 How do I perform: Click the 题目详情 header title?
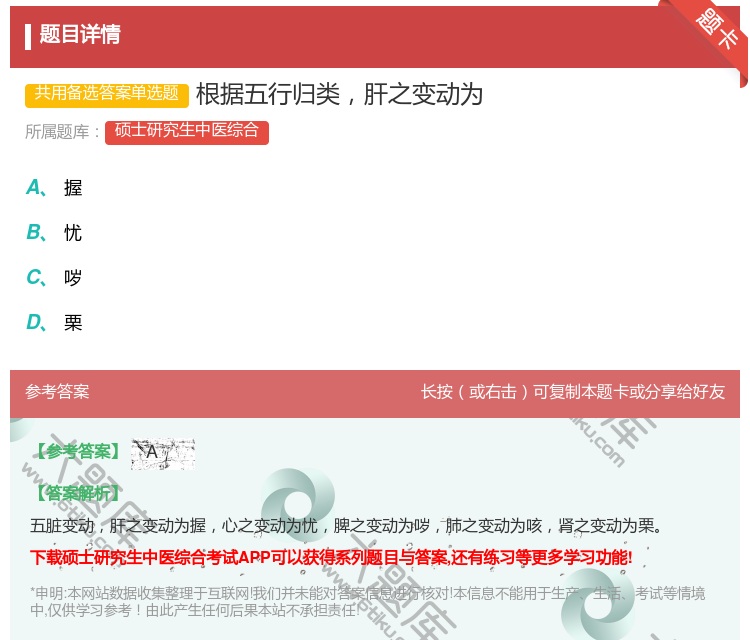(x=80, y=34)
